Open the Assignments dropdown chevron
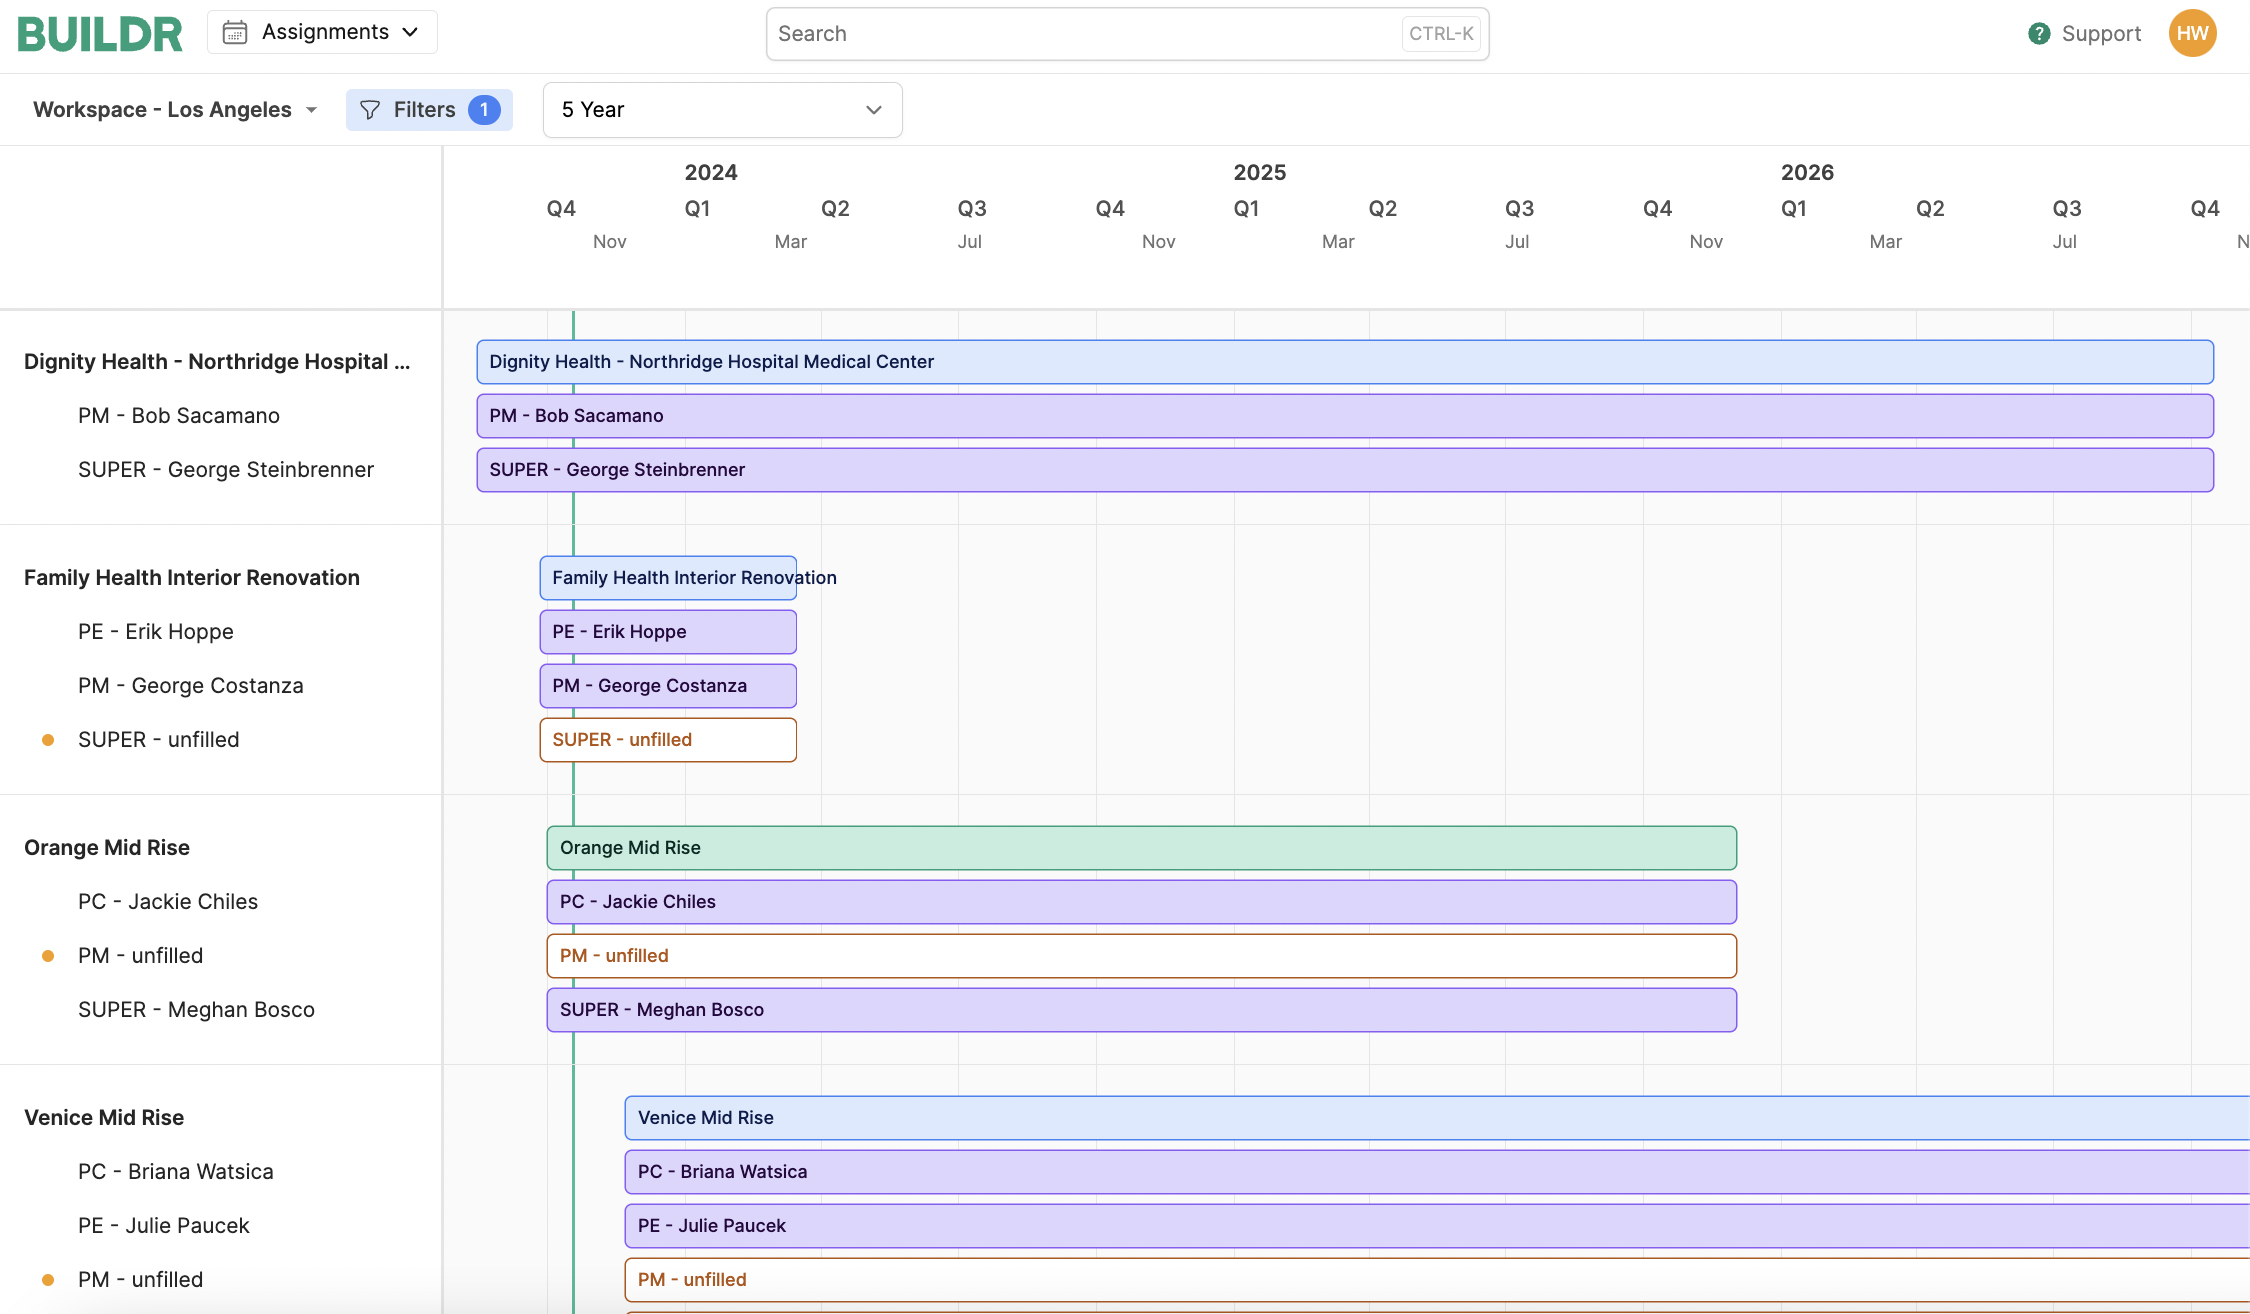 tap(410, 32)
